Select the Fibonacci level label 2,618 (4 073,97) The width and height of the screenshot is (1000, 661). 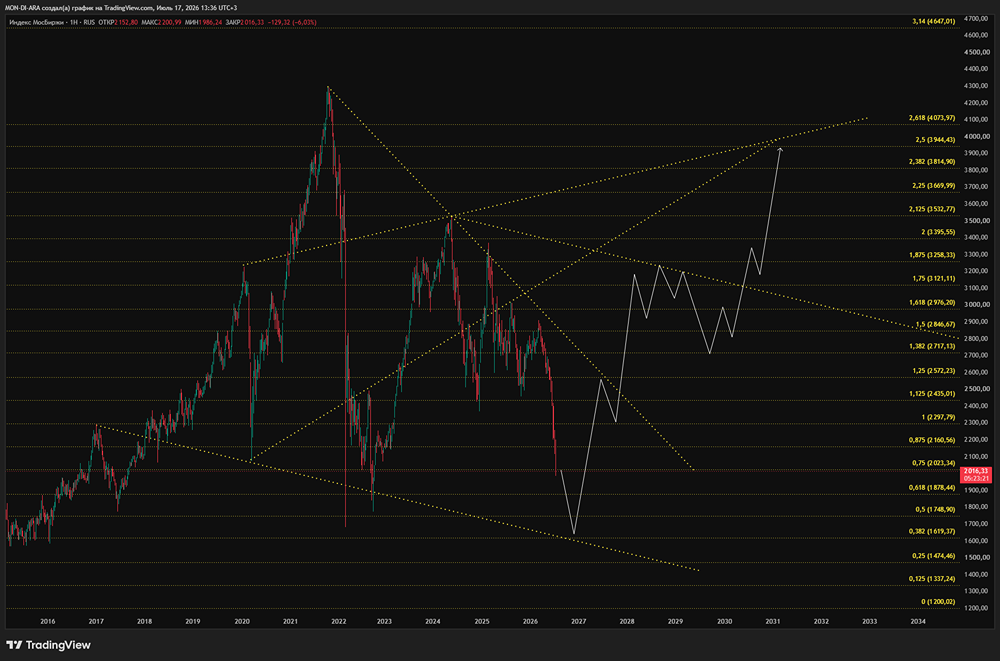point(932,118)
